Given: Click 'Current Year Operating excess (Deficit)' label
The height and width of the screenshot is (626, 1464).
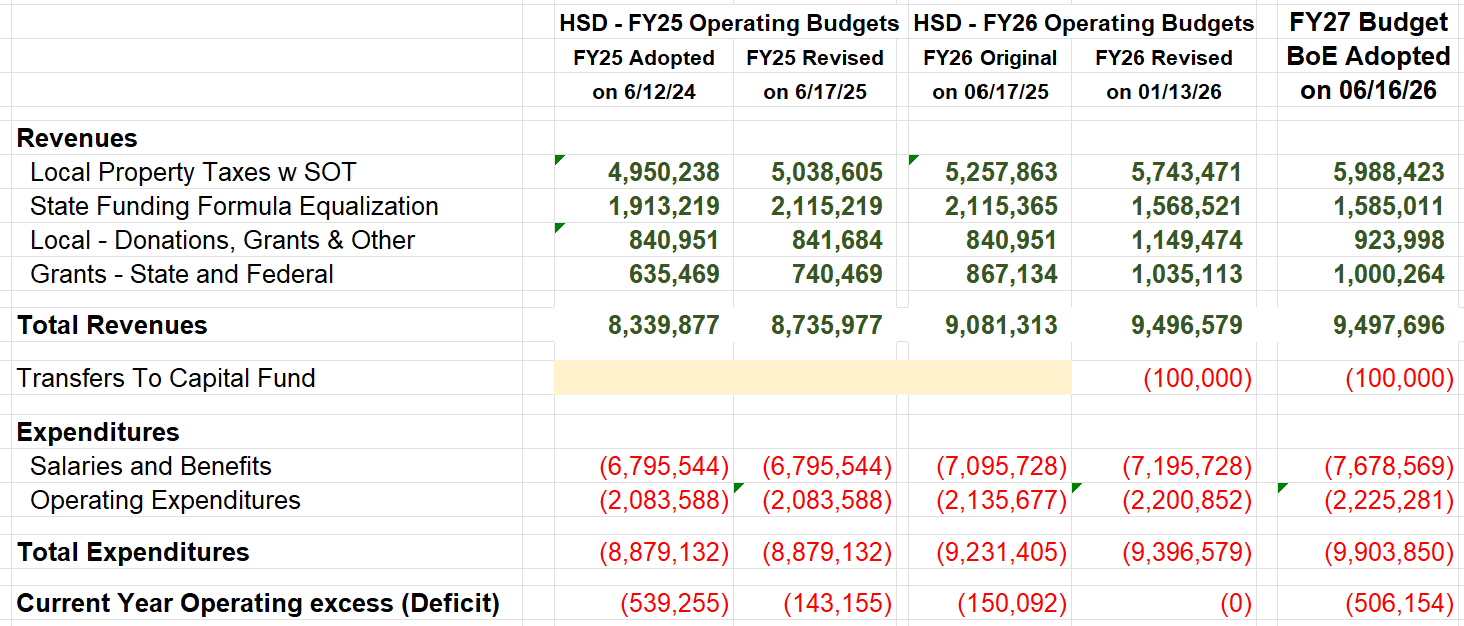Looking at the screenshot, I should [258, 603].
